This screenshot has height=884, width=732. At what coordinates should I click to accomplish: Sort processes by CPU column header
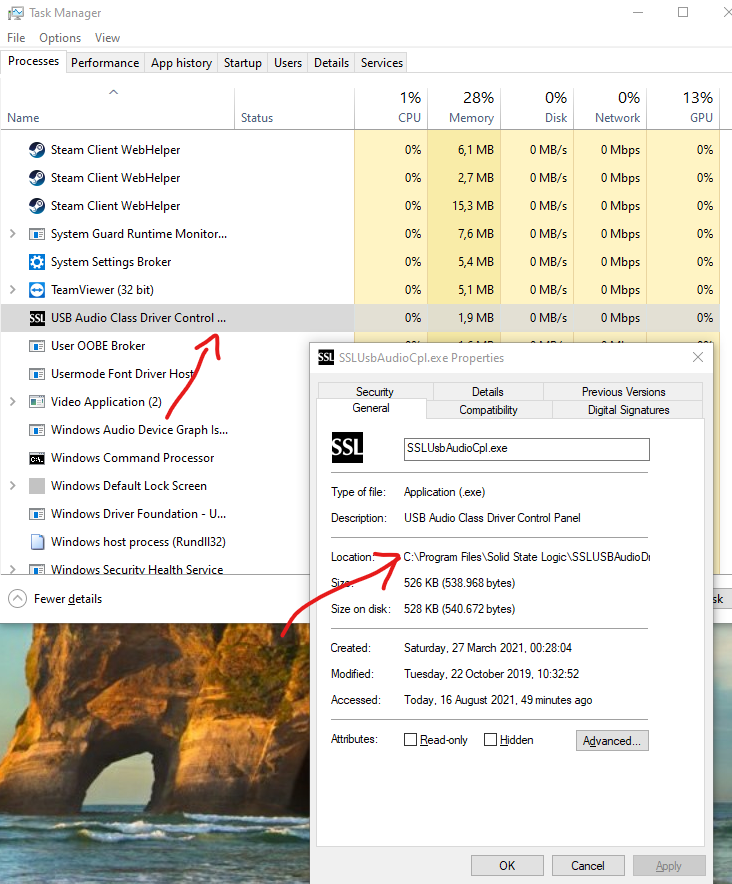click(391, 107)
